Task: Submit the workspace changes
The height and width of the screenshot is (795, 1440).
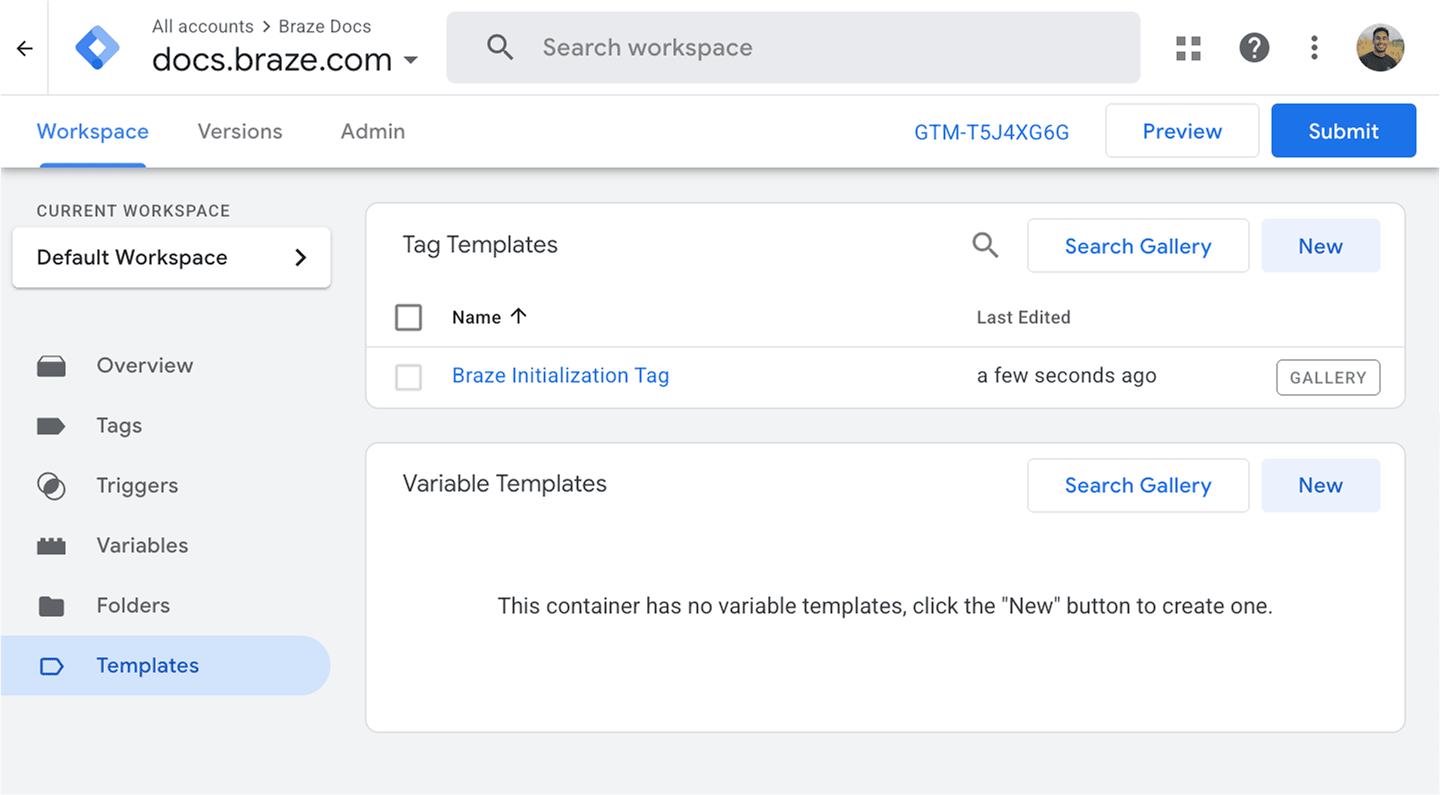Action: coord(1343,130)
